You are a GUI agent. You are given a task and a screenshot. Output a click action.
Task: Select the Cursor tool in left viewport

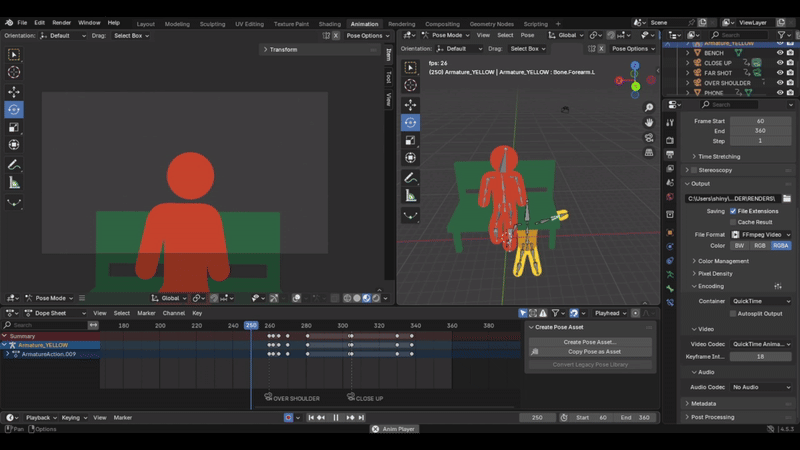coord(14,72)
